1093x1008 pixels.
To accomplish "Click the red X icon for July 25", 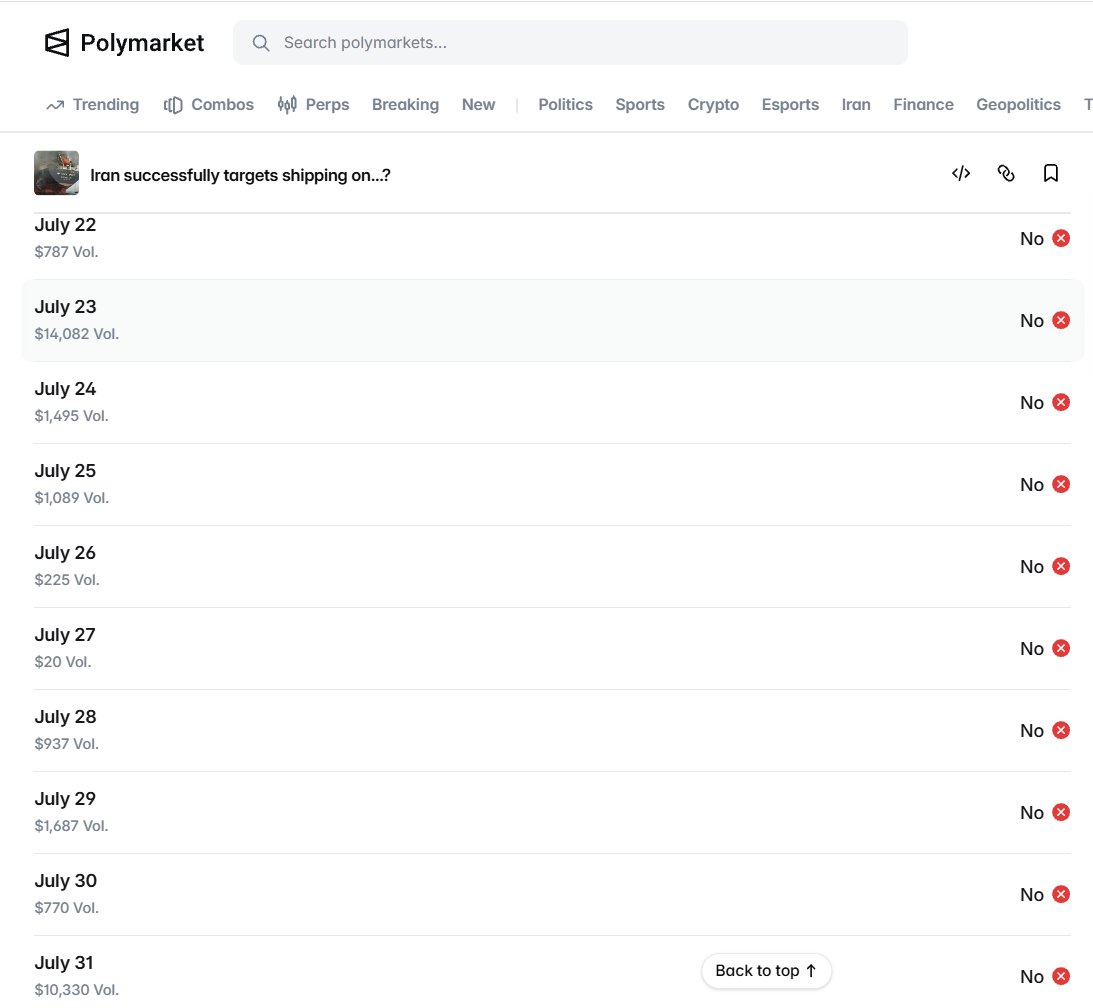I will pos(1061,484).
